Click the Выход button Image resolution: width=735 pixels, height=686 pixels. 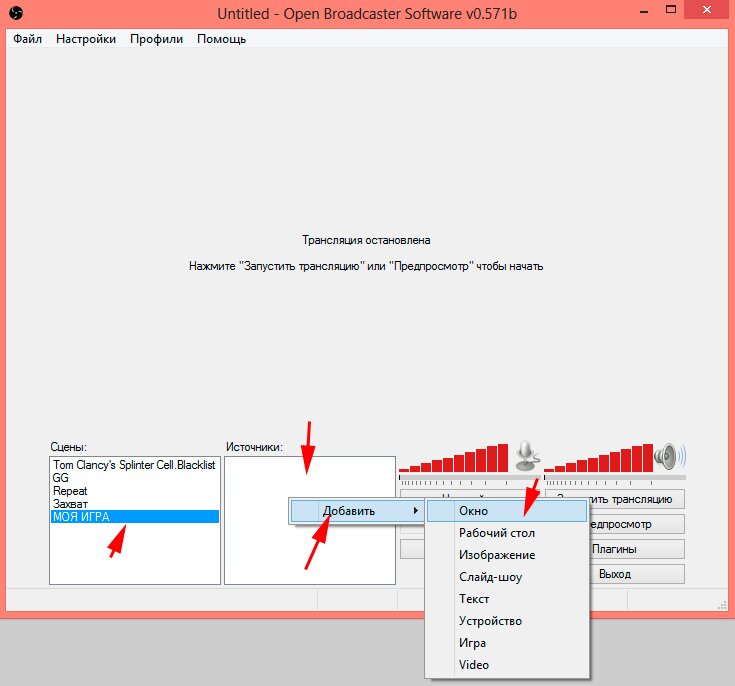[636, 574]
